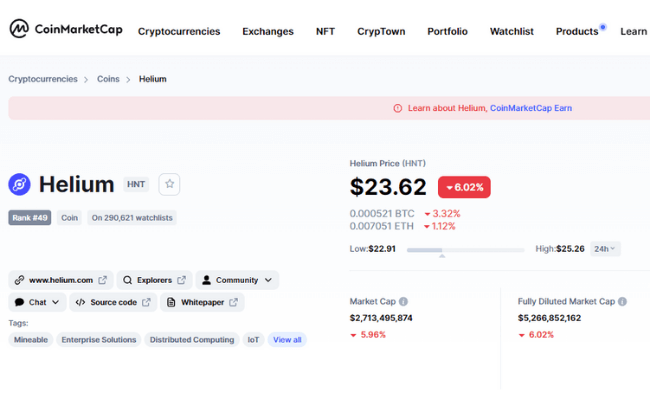Click the HNT ticker badge
The width and height of the screenshot is (650, 400).
point(136,184)
